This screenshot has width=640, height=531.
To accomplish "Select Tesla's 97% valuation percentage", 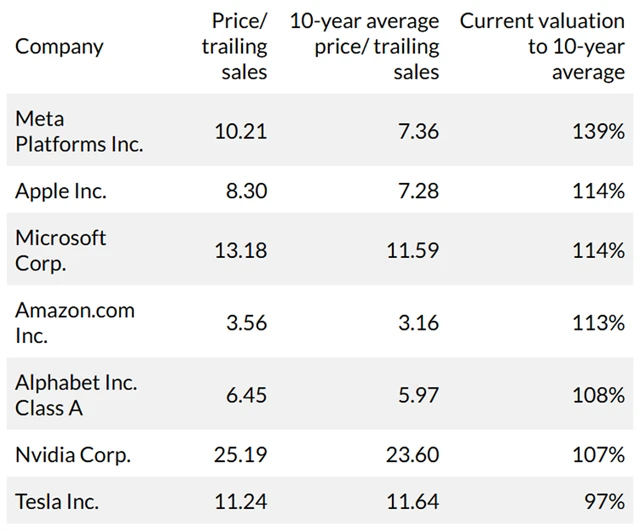I will (606, 503).
